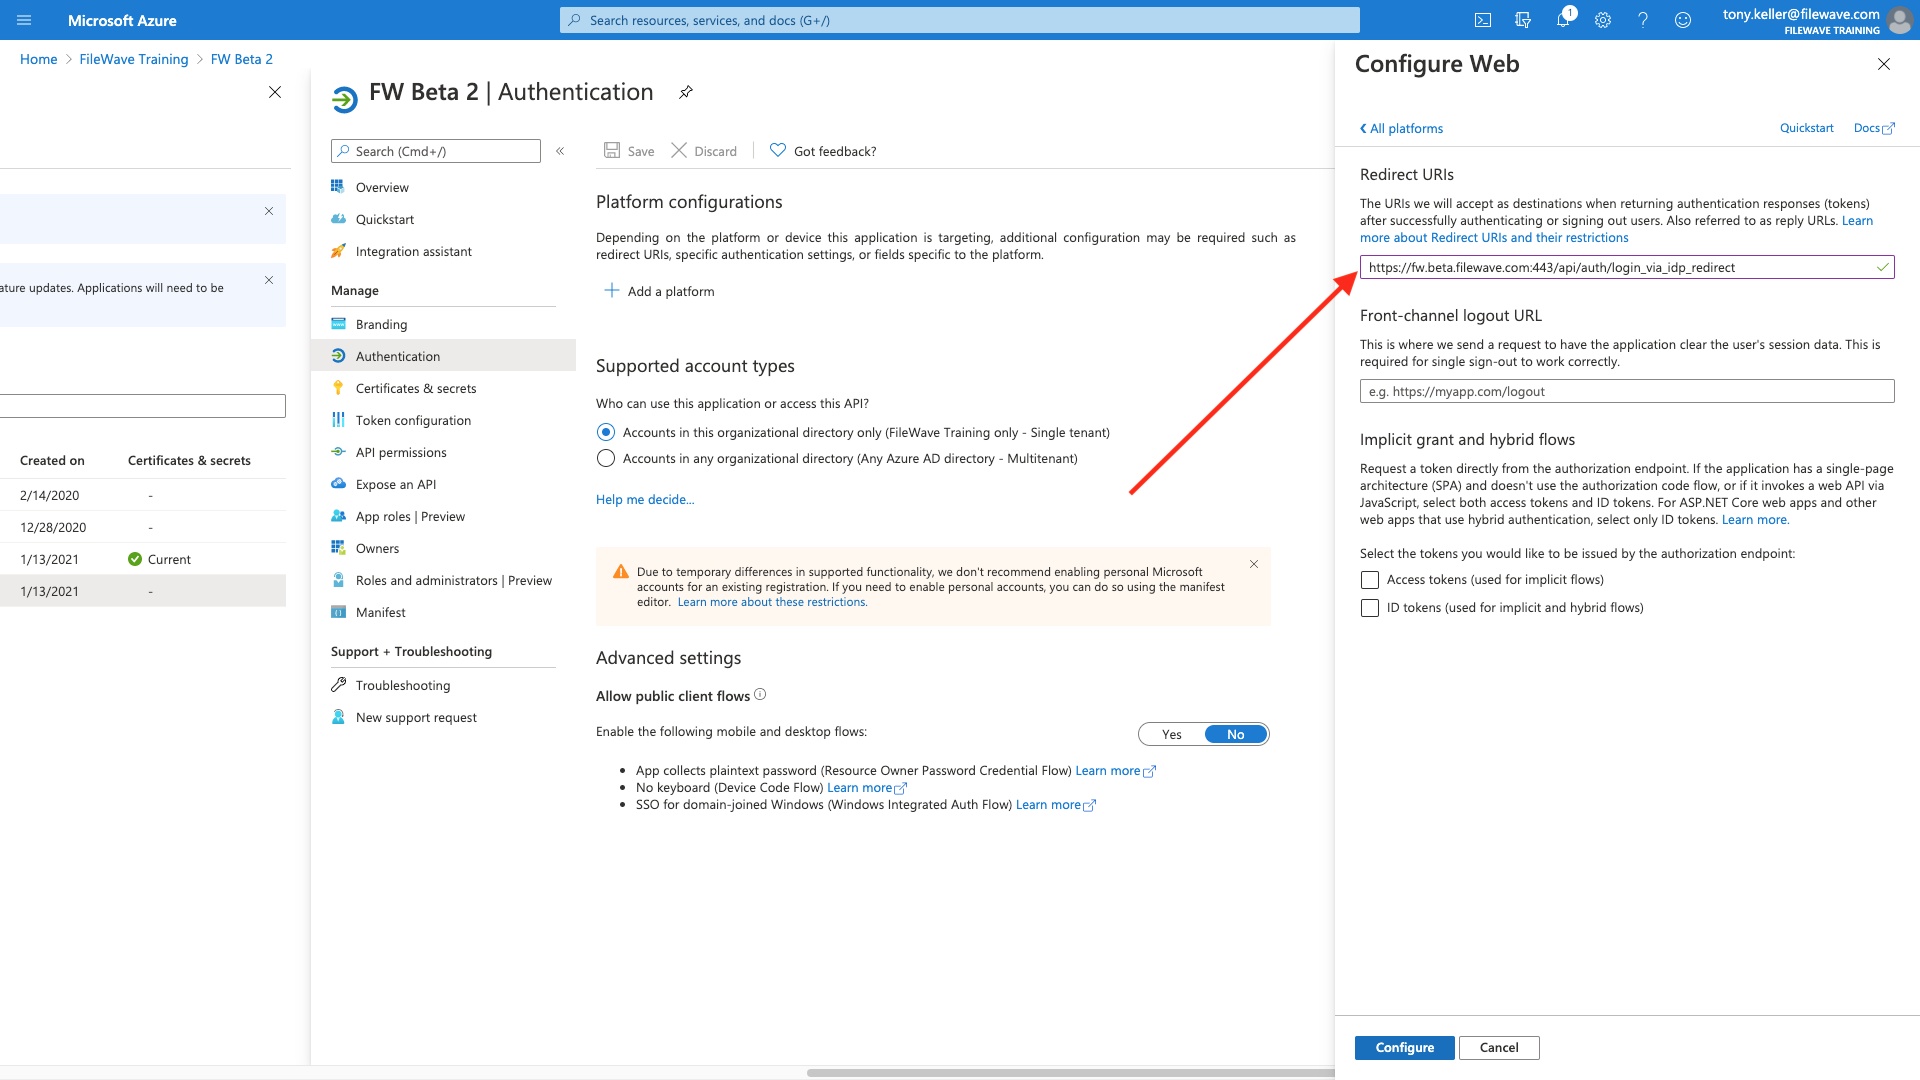The height and width of the screenshot is (1080, 1920).
Task: Click Learn more about these restrictions link
Action: (772, 602)
